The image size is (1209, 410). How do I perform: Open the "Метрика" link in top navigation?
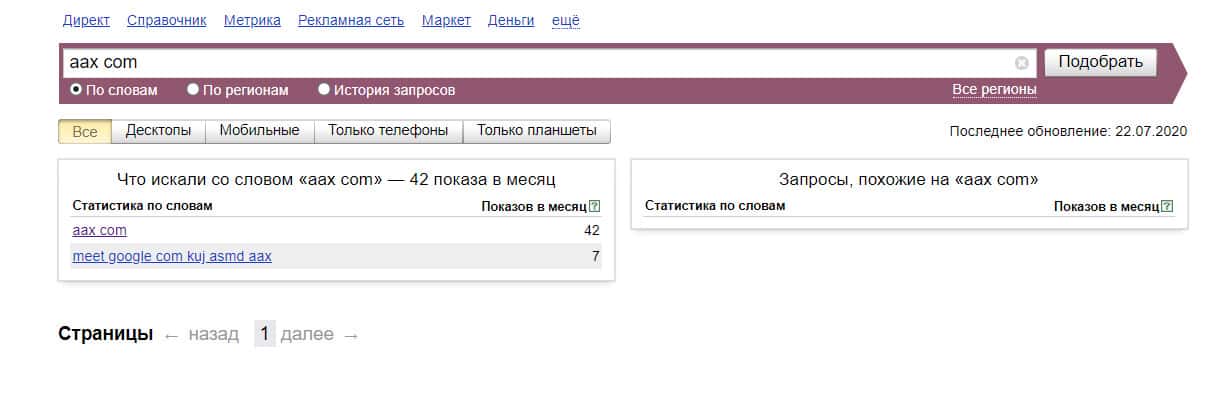[x=252, y=20]
